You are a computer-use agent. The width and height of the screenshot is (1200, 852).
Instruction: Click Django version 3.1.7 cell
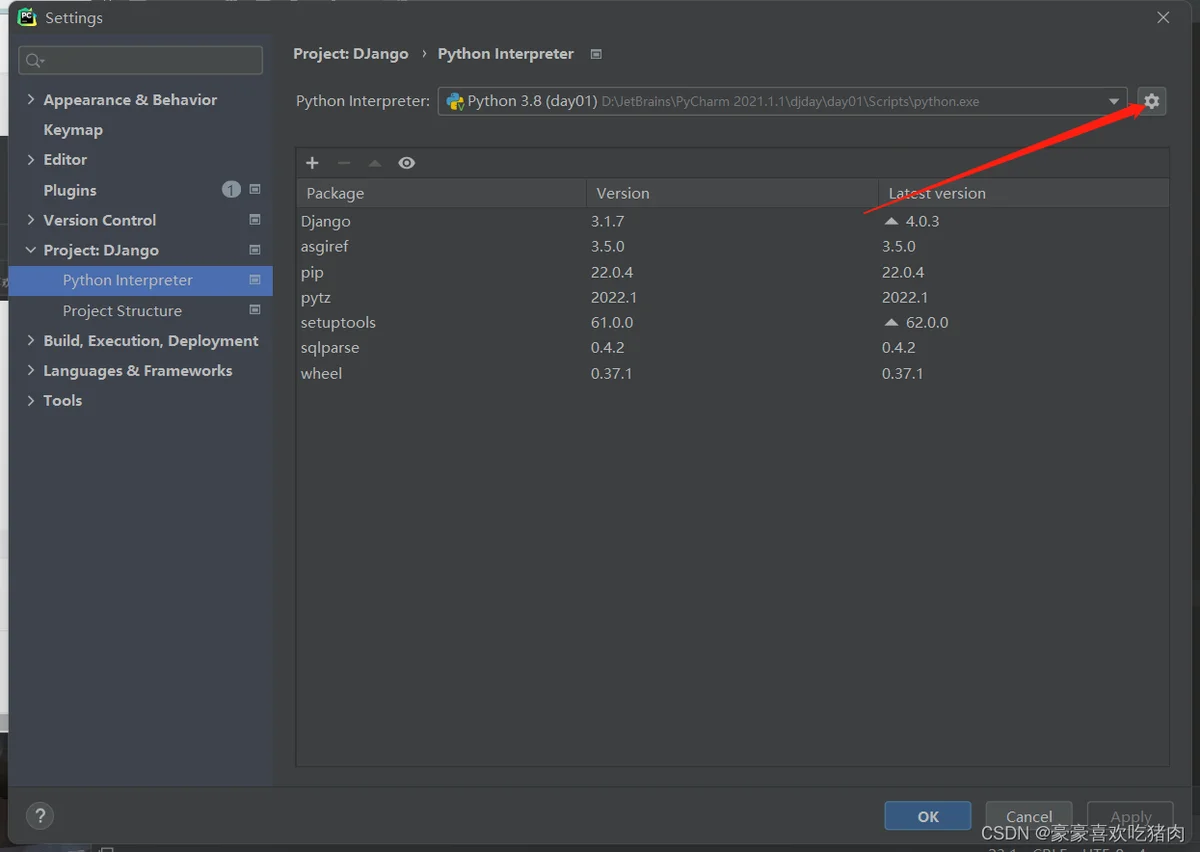click(607, 221)
